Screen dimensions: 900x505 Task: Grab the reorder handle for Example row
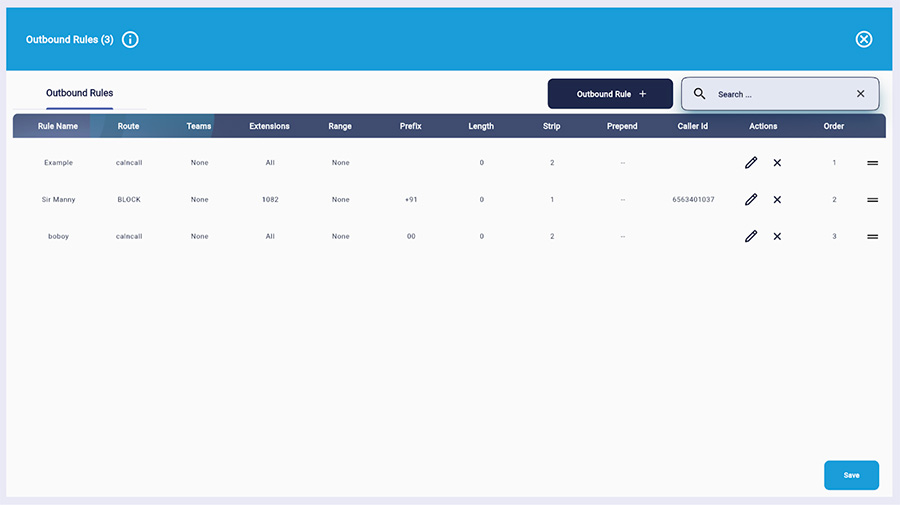[x=872, y=163]
